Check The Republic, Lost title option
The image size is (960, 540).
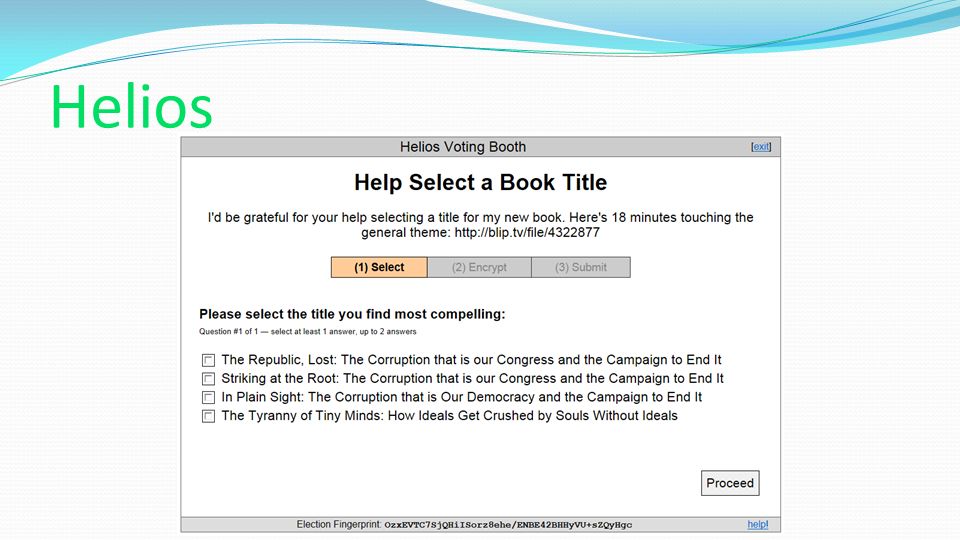point(209,361)
